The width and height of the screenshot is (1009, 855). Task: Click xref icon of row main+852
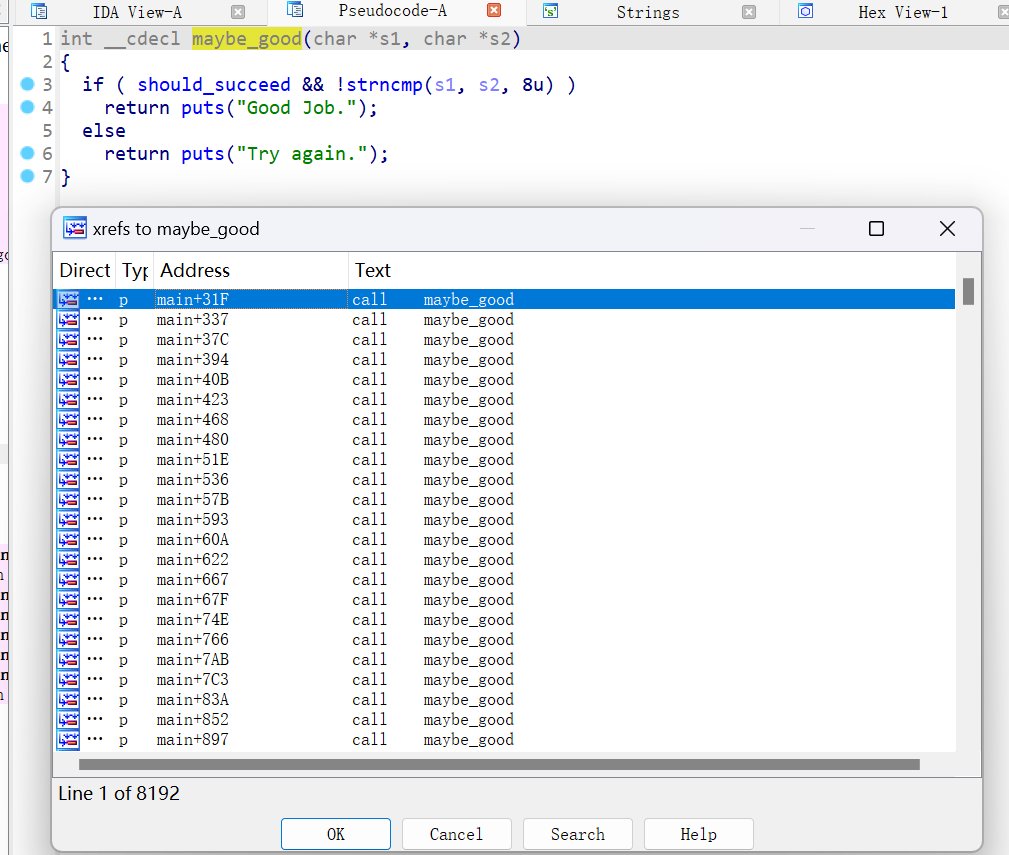pyautogui.click(x=68, y=719)
